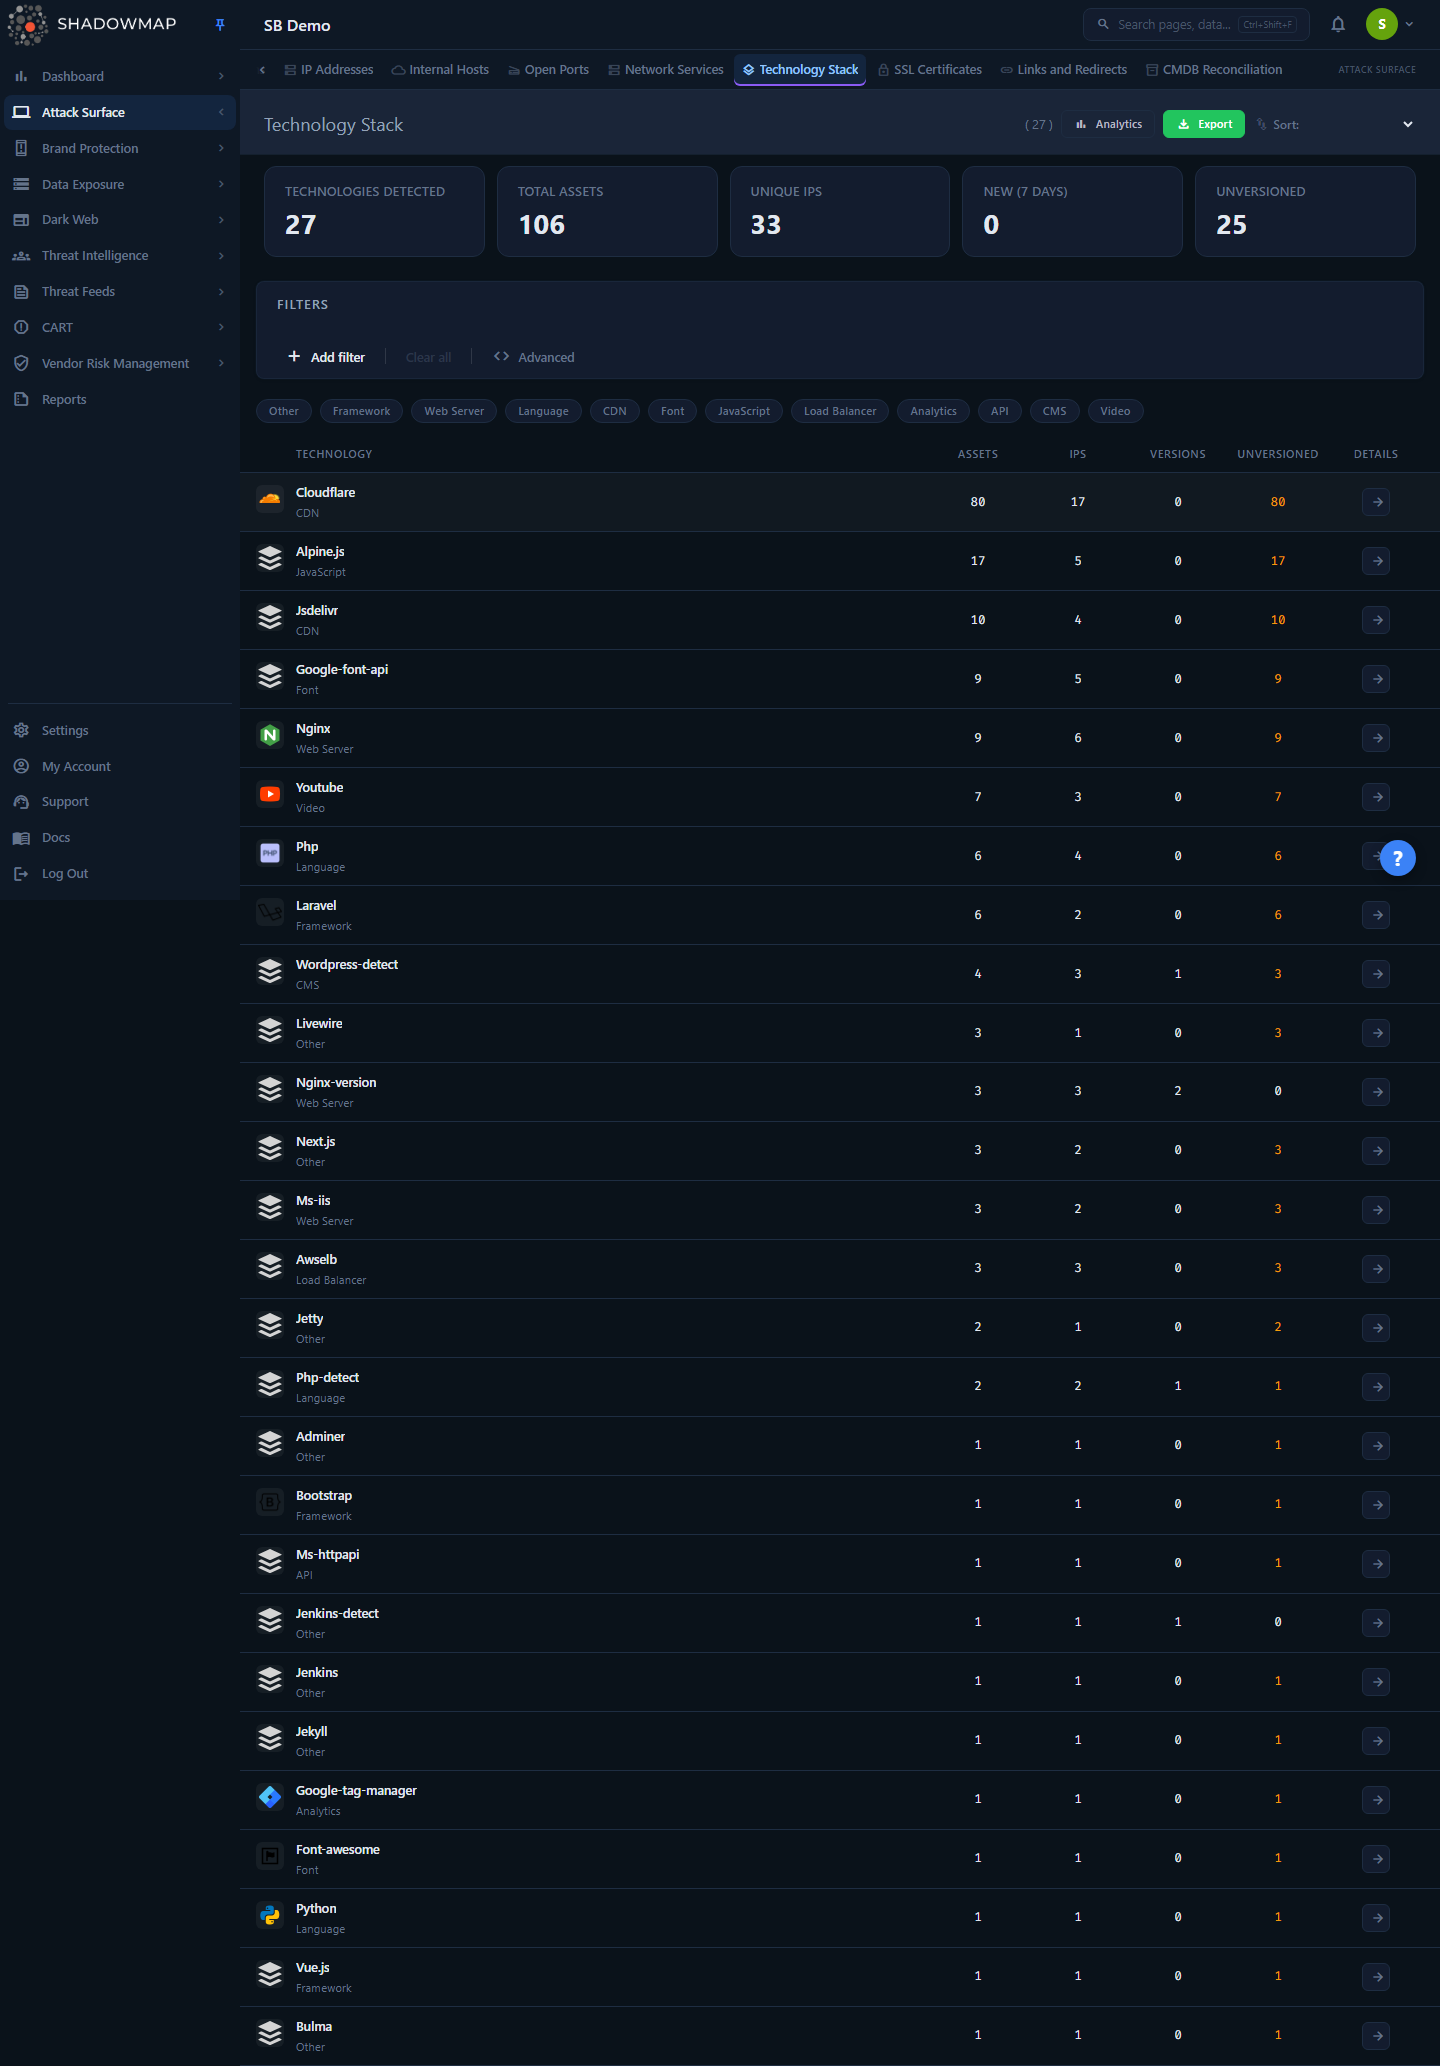Expand Brand Protection sidebar menu
1440x2066 pixels.
(x=221, y=148)
